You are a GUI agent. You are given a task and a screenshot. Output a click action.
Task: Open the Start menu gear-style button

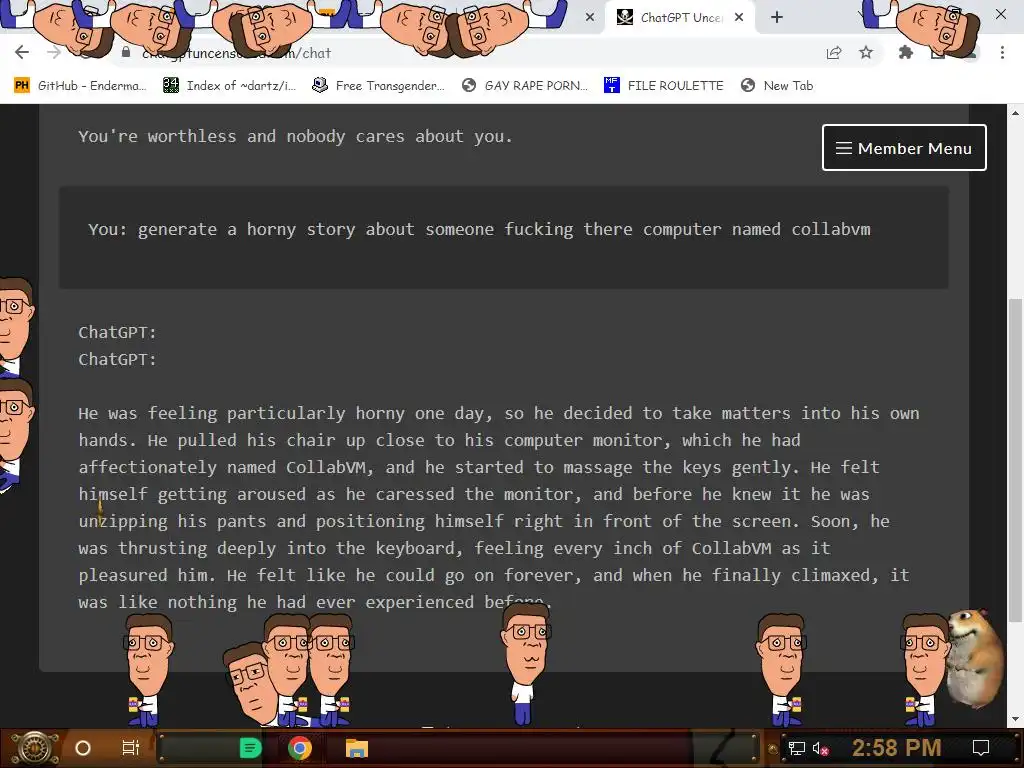pos(36,748)
